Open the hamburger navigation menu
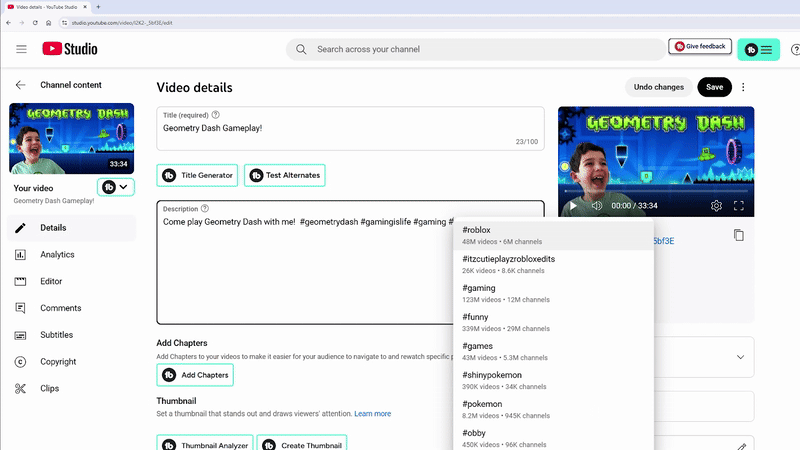 click(x=21, y=49)
